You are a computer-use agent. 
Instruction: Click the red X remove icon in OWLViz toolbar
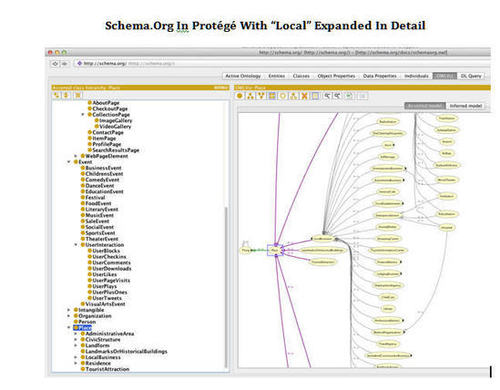[x=304, y=96]
